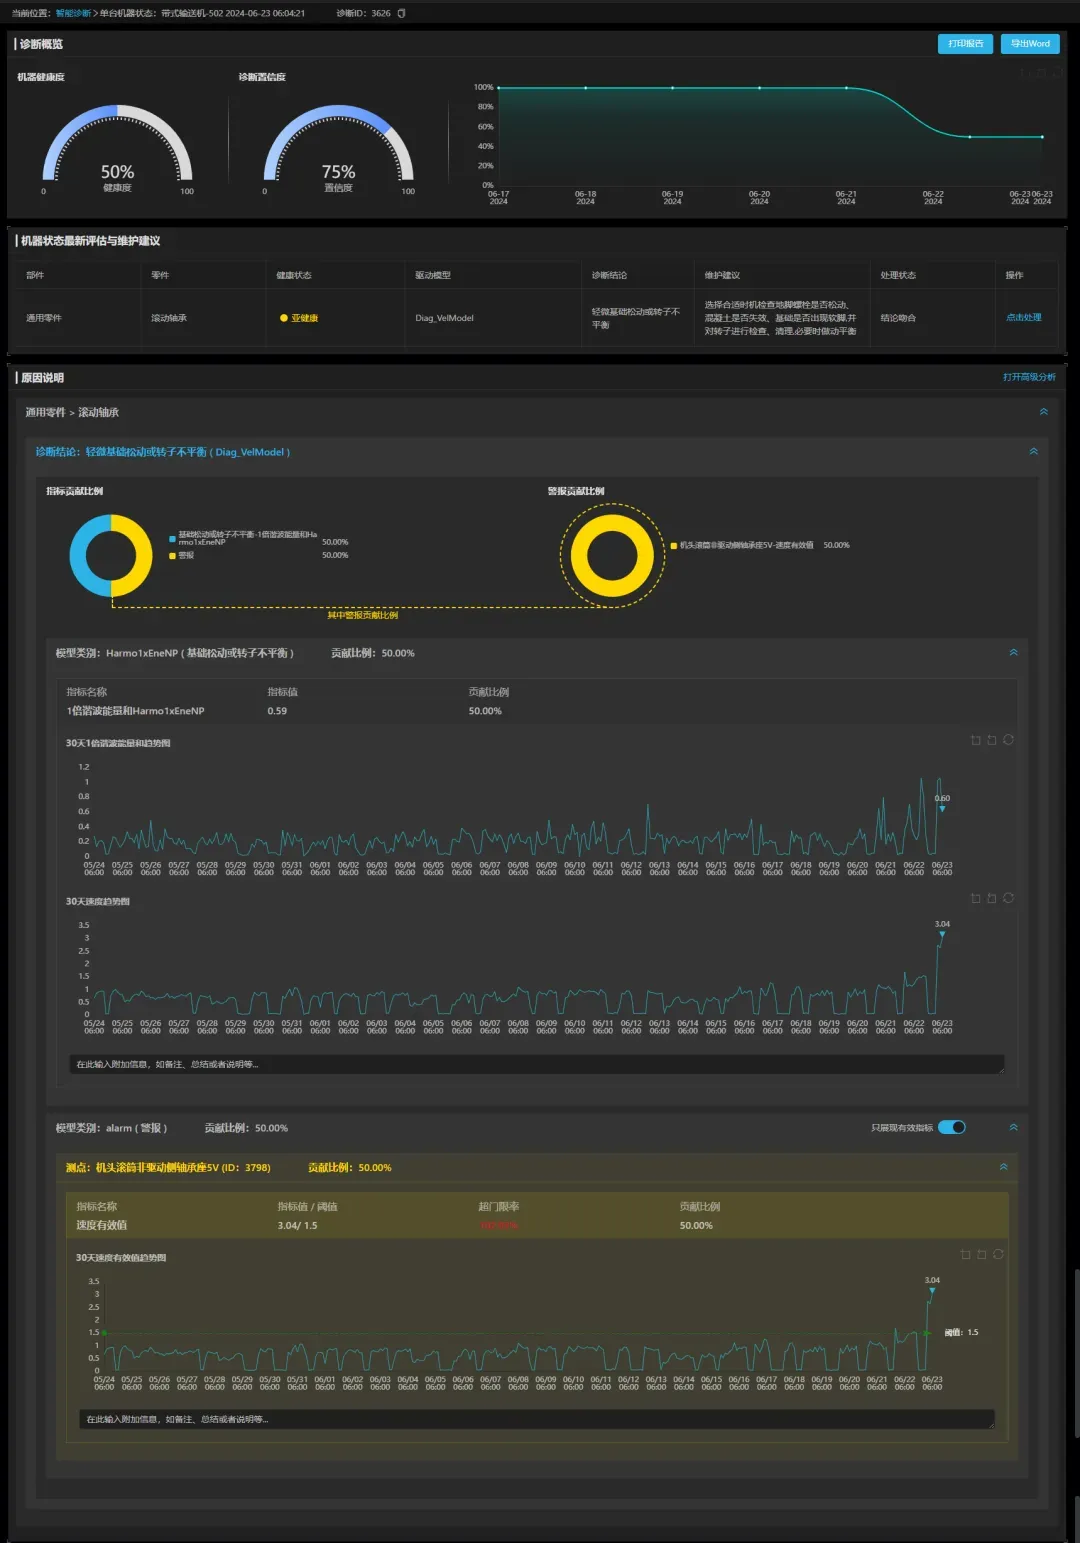This screenshot has height=1543, width=1080.
Task: Copy the diagnosis ID 3626 using copy icon
Action: coord(402,13)
